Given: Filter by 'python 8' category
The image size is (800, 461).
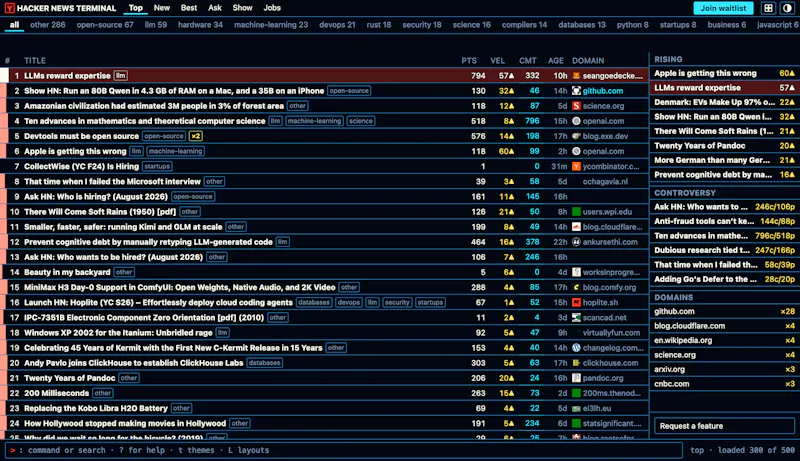Looking at the screenshot, I should point(632,24).
